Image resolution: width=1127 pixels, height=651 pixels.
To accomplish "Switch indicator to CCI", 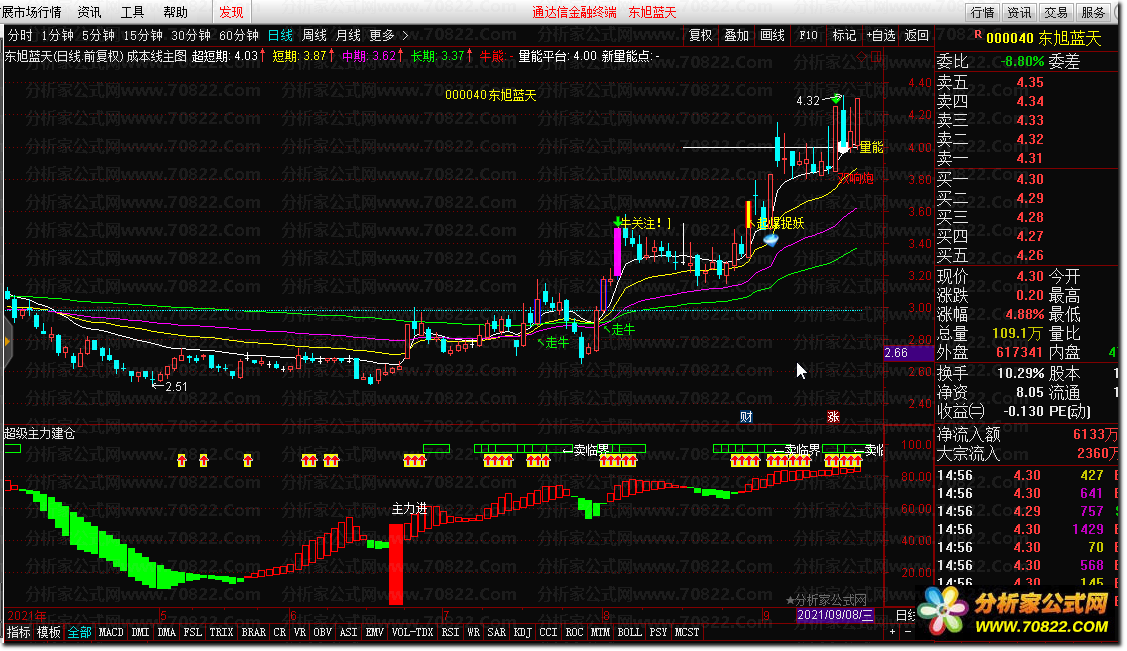I will coord(548,632).
